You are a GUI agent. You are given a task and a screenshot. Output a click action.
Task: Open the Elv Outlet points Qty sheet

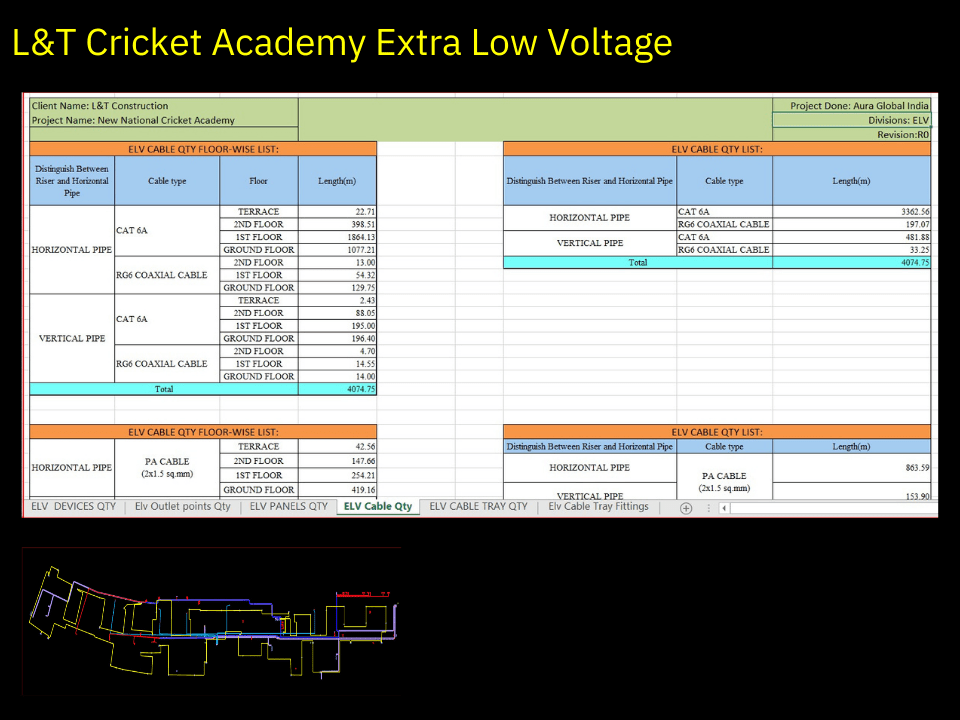(x=182, y=506)
